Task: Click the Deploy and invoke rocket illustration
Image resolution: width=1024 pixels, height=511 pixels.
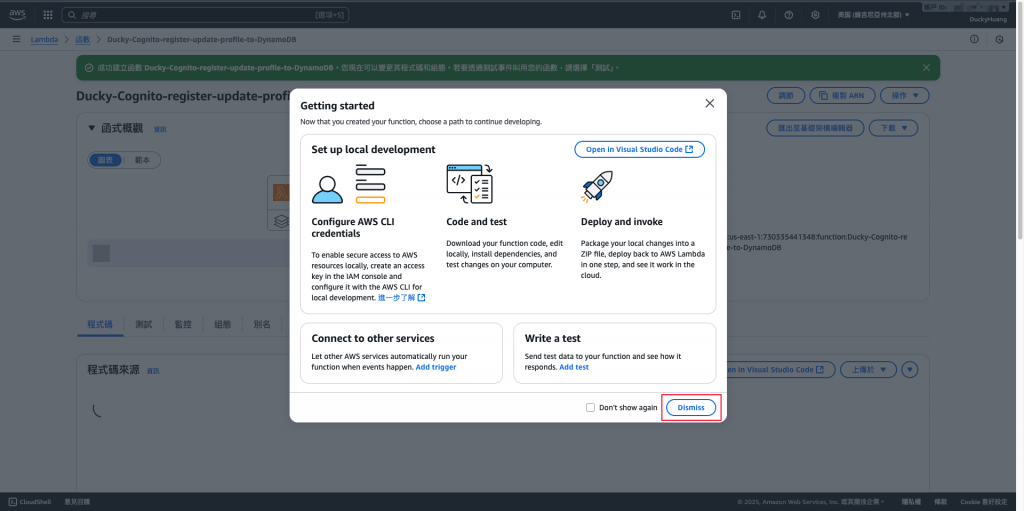Action: (x=597, y=186)
